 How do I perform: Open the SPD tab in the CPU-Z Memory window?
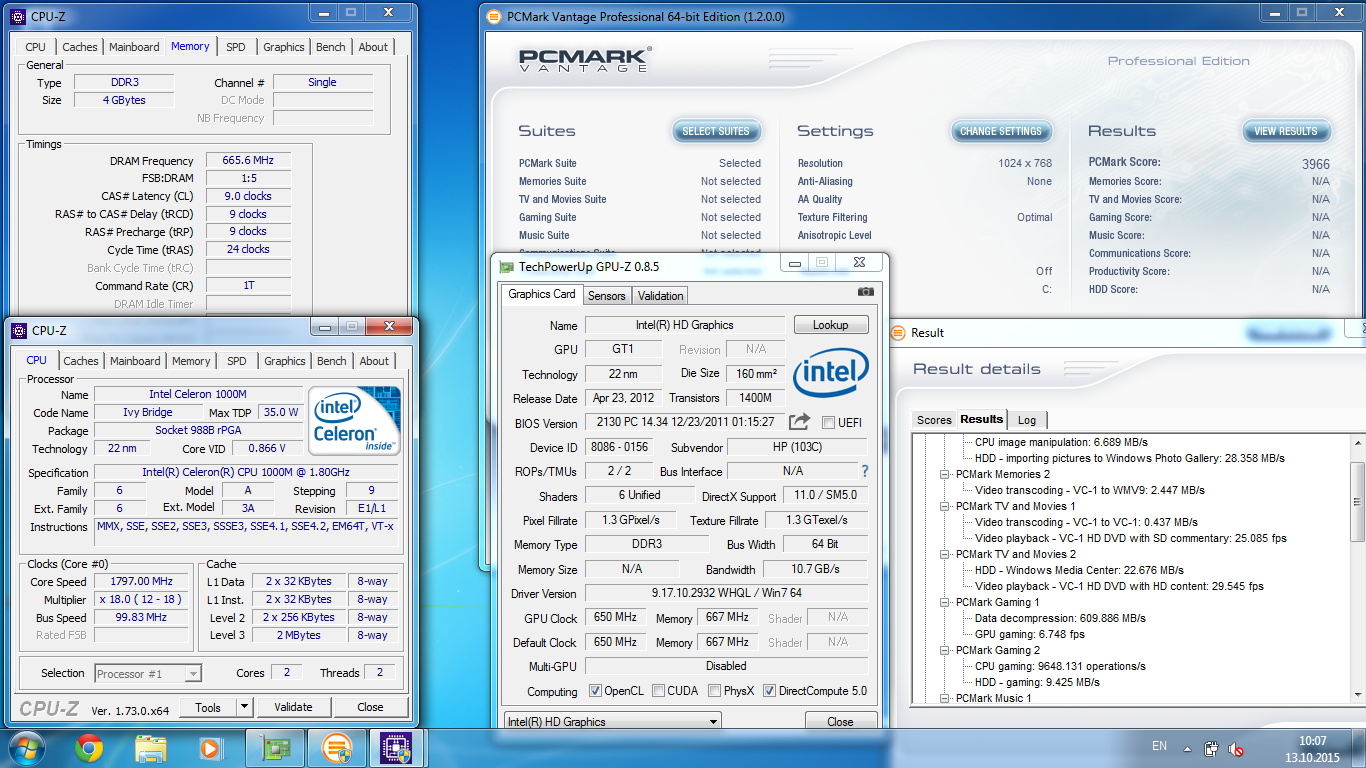tap(235, 47)
